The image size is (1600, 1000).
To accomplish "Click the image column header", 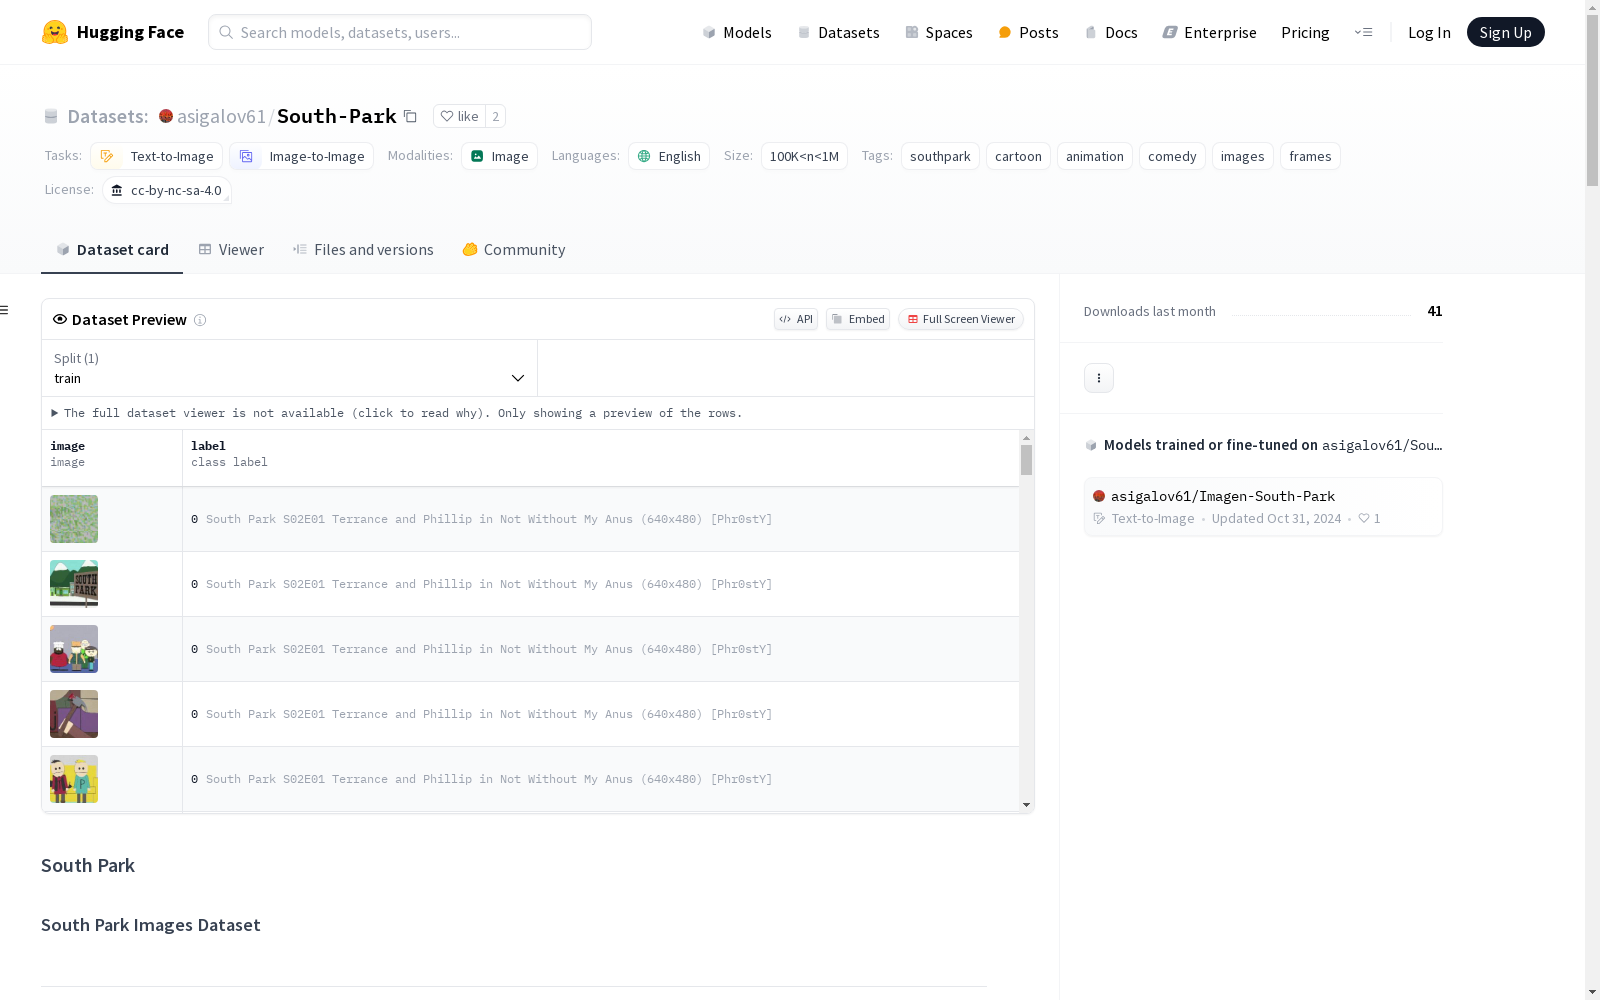I will 112,458.
